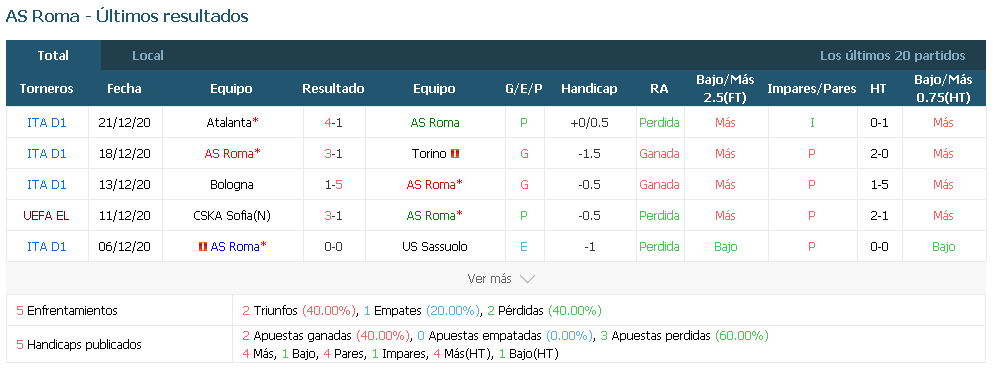Click the 0-0 result against Sassuolo
Image resolution: width=1000 pixels, height=374 pixels.
tap(334, 247)
